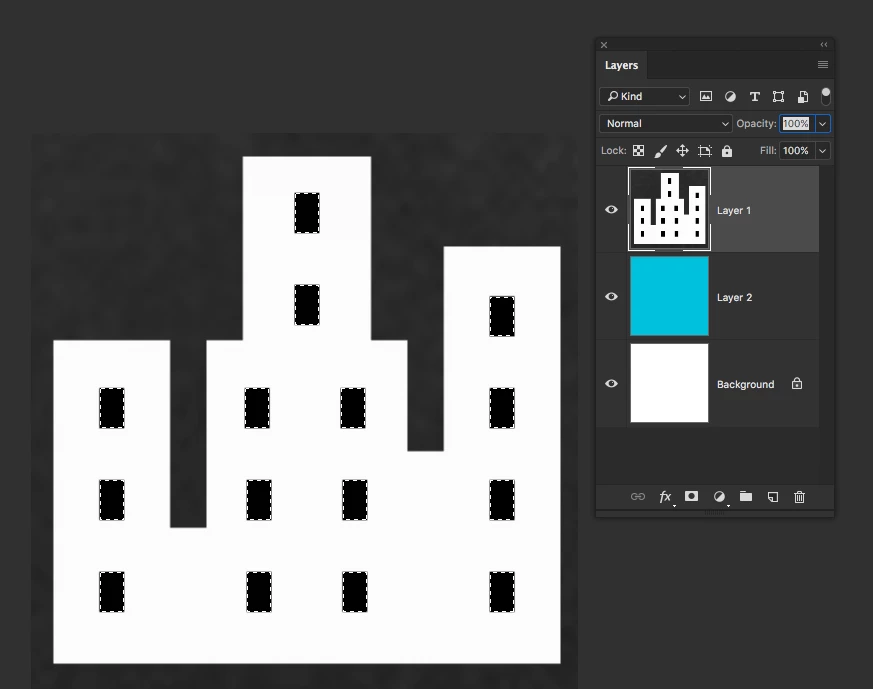Open the Fill slider dropdown arrow

pos(822,151)
